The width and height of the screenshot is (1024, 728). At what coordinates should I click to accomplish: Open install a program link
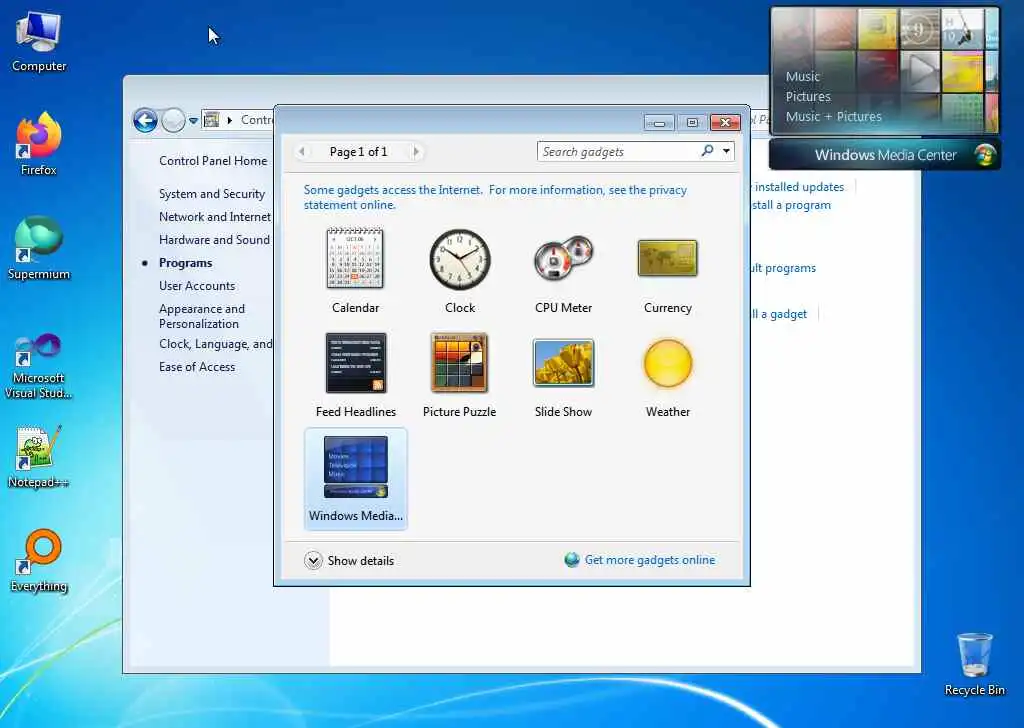click(791, 205)
